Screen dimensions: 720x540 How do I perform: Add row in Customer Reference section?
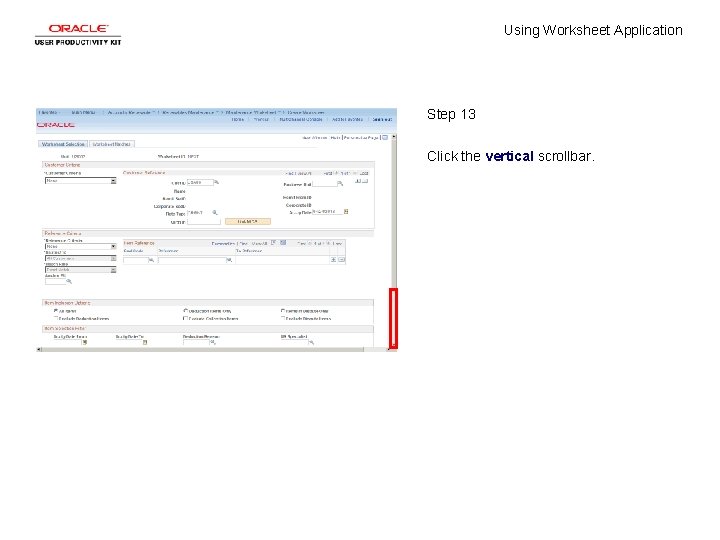358,181
